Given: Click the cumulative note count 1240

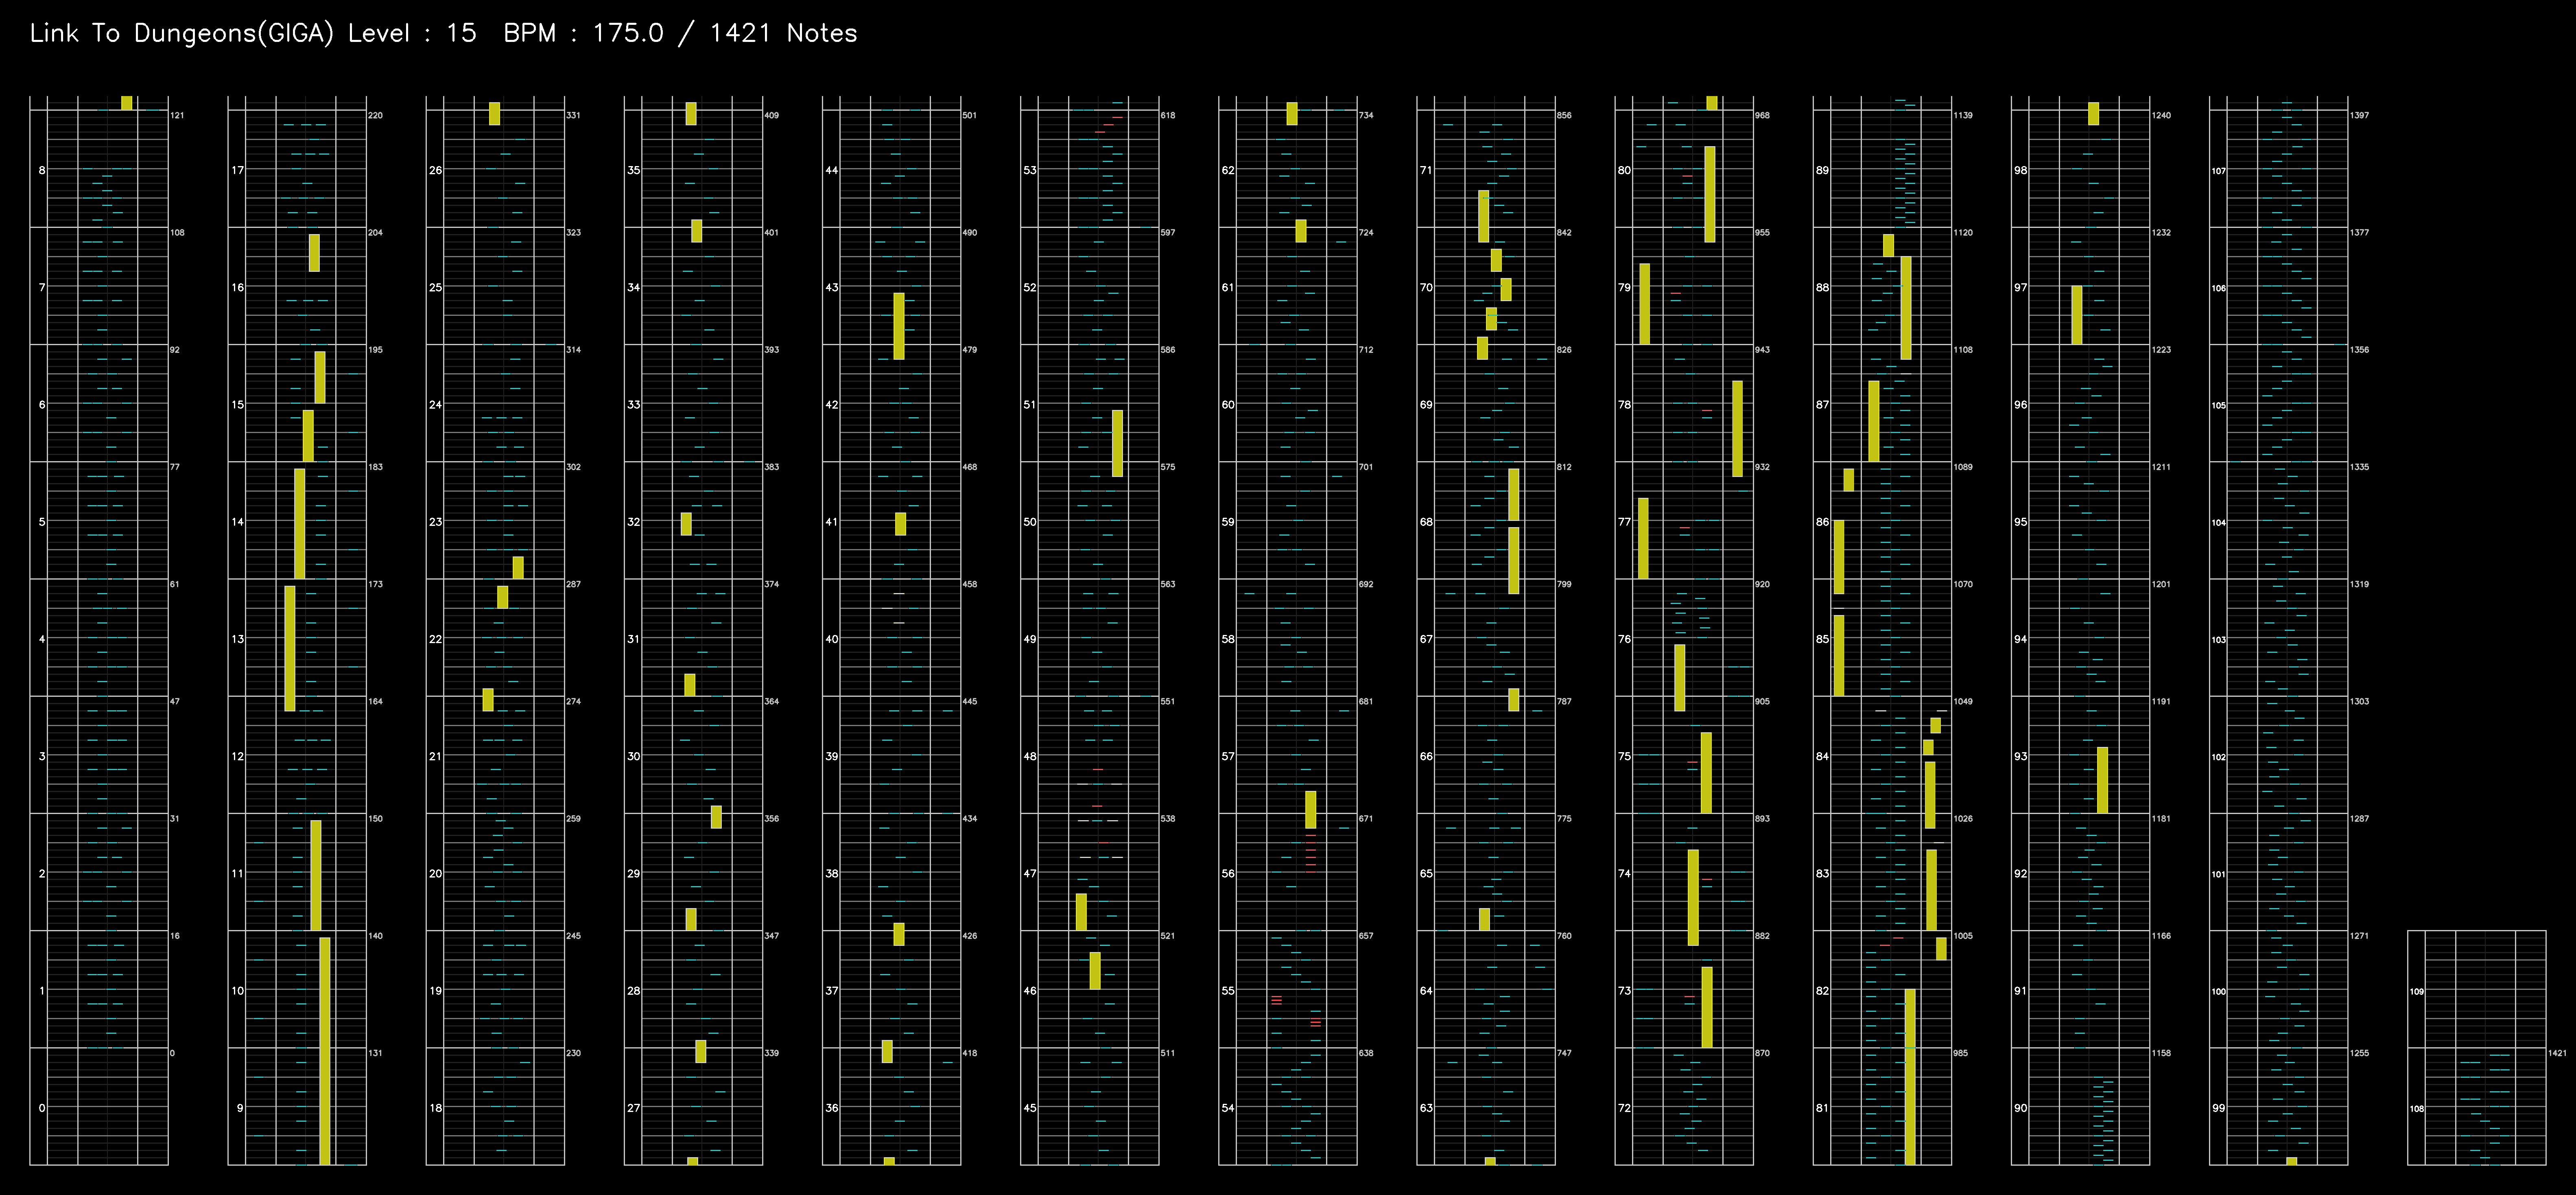Looking at the screenshot, I should tap(2161, 116).
